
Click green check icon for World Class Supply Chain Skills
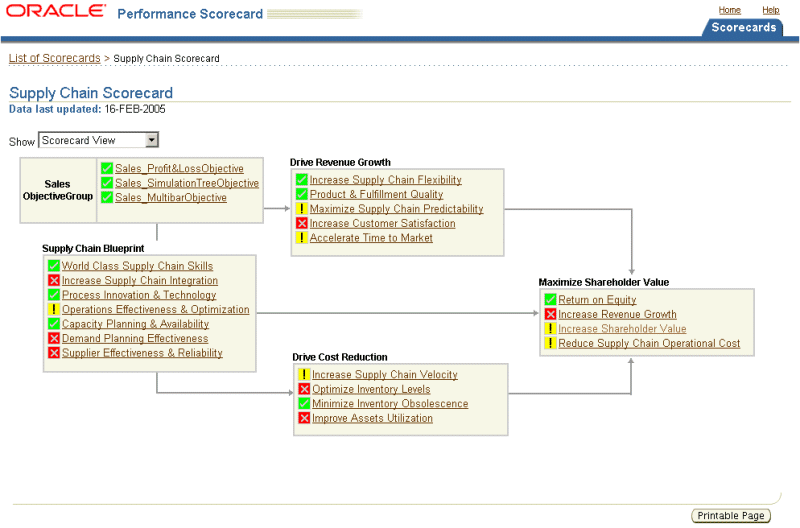pos(54,265)
